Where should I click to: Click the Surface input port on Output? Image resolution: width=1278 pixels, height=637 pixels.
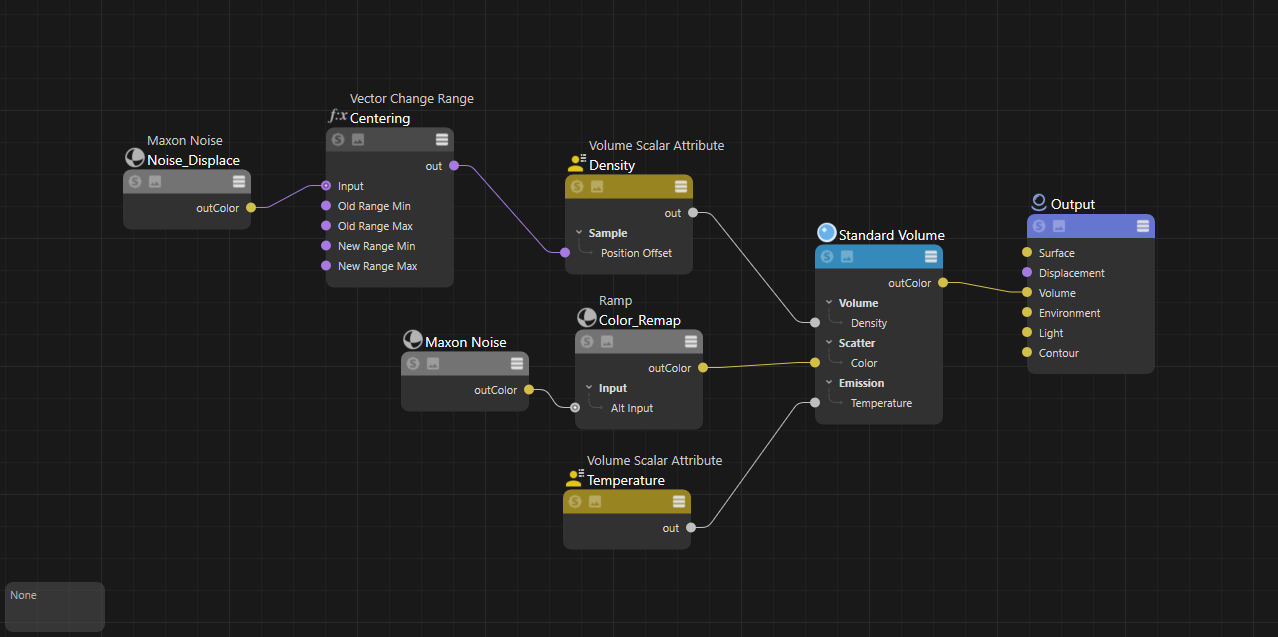click(1027, 253)
